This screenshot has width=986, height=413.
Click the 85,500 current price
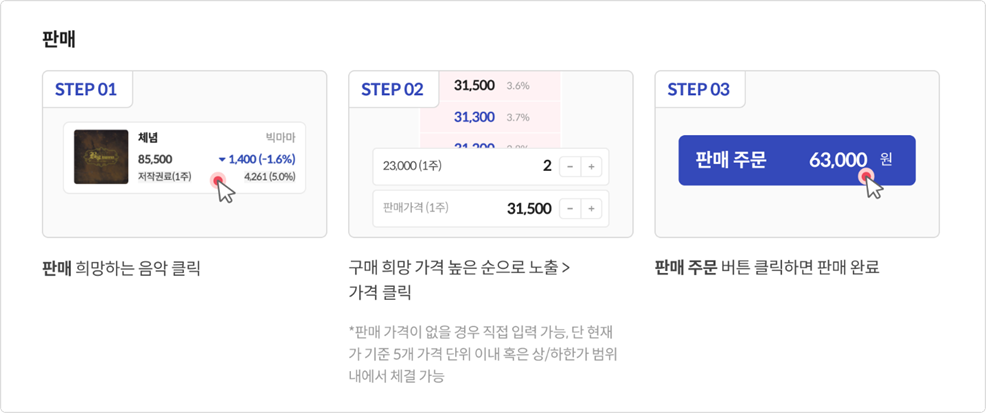155,159
